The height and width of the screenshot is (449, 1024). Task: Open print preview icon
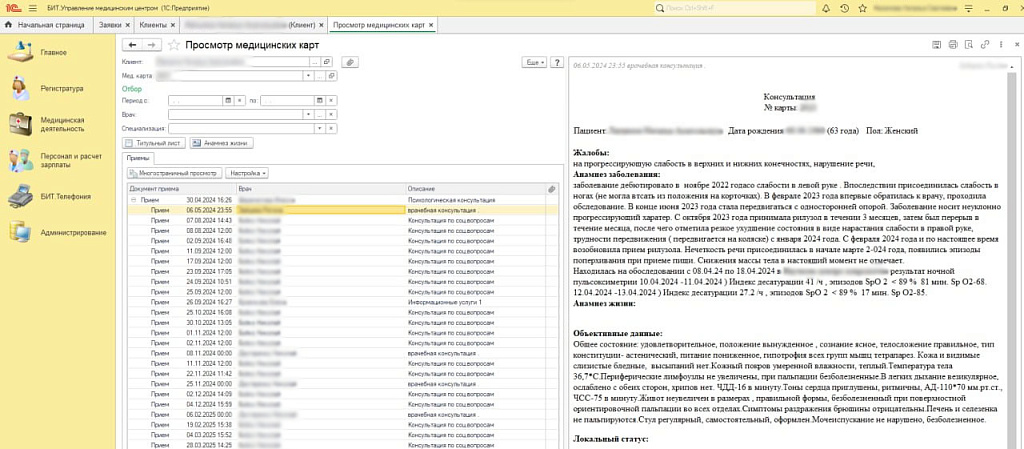click(968, 44)
